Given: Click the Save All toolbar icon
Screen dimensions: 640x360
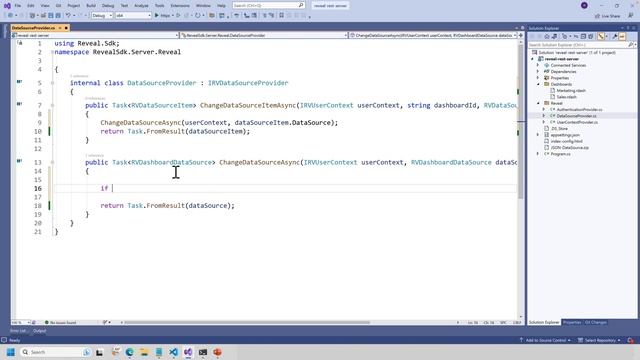Looking at the screenshot, I should coord(58,16).
